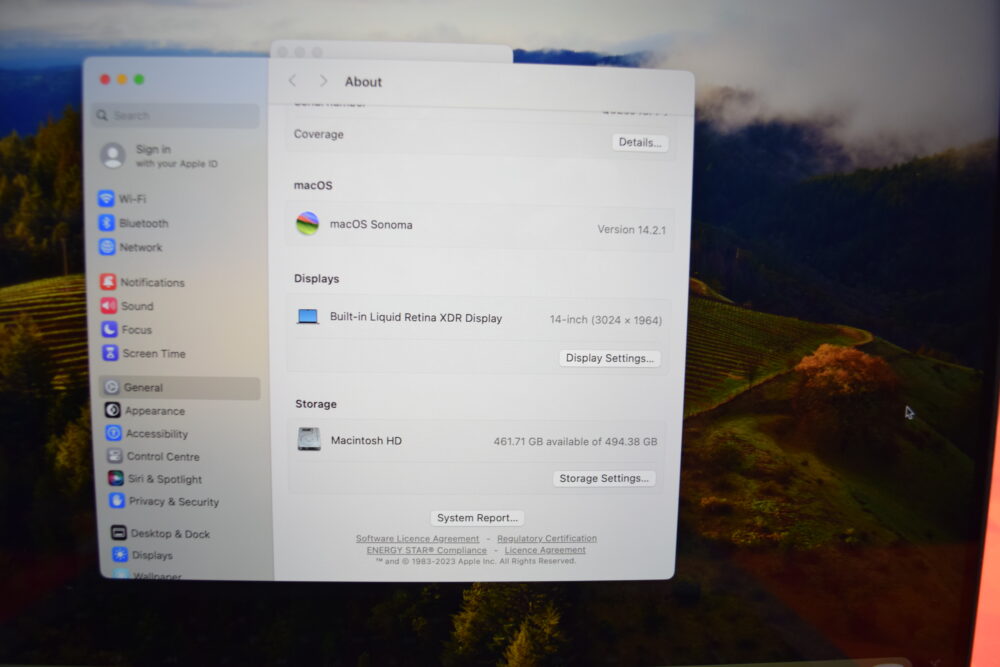
Task: Click the Version 14.2.1 text
Action: coord(631,230)
